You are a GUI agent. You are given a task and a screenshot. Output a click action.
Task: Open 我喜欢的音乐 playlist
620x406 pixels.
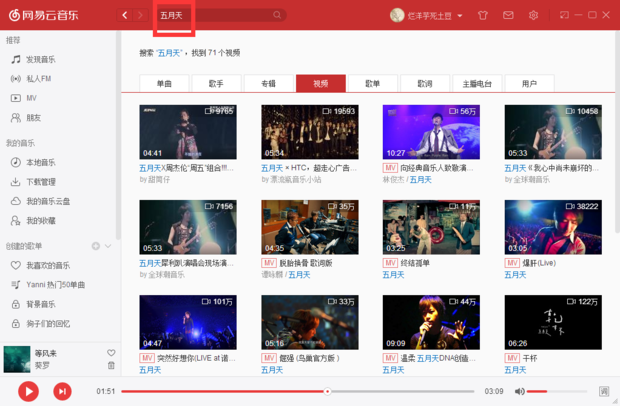tap(40, 265)
